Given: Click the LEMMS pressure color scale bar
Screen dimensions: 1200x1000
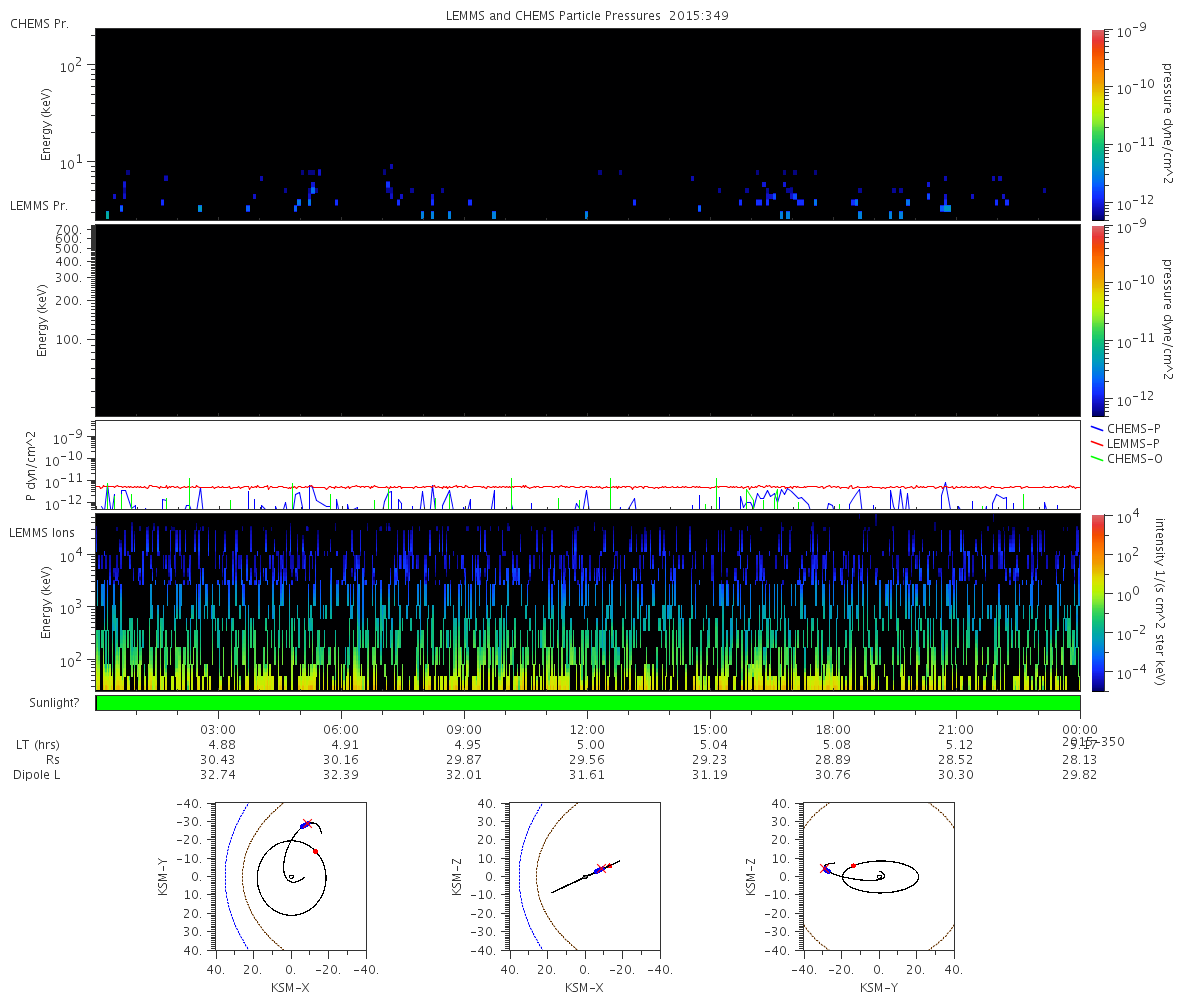Looking at the screenshot, I should click(x=1098, y=320).
